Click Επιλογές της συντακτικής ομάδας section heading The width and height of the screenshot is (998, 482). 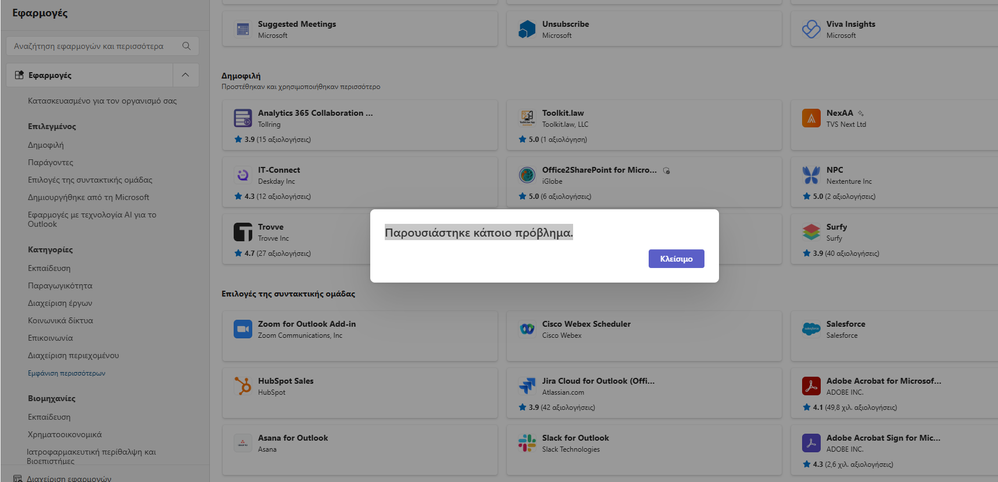pos(288,294)
